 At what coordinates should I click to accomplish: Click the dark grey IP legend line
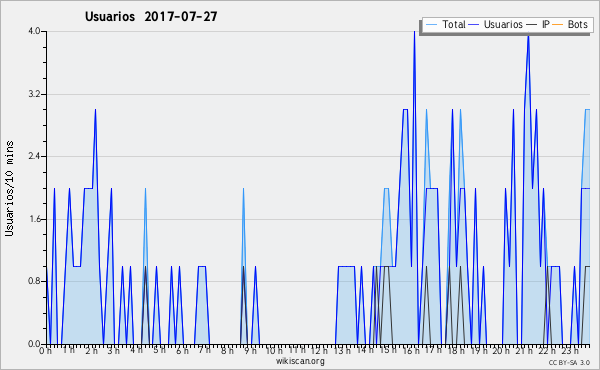tap(532, 25)
